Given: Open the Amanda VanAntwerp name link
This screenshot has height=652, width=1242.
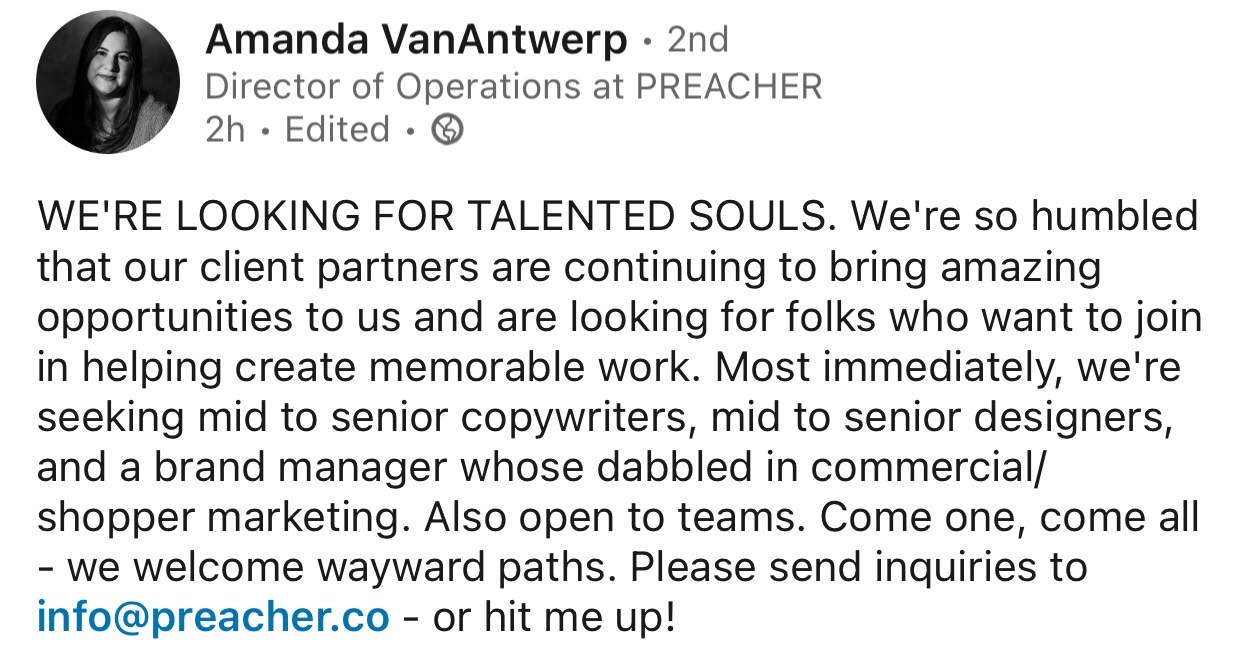Looking at the screenshot, I should (x=416, y=40).
